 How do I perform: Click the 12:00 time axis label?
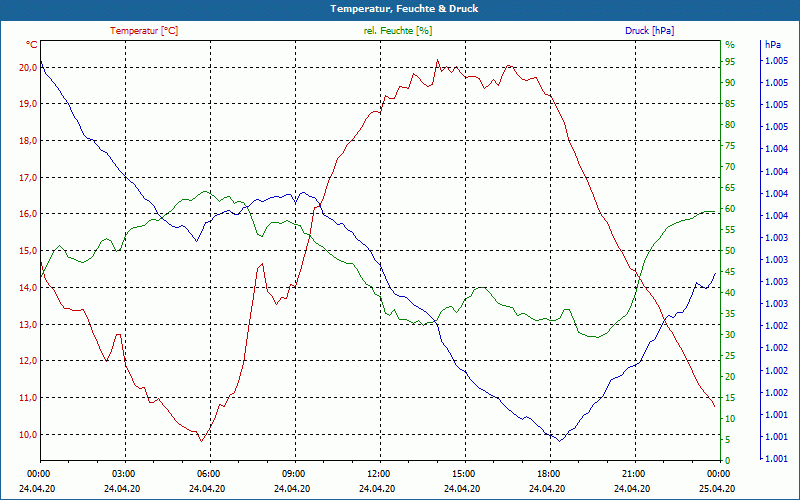379,473
